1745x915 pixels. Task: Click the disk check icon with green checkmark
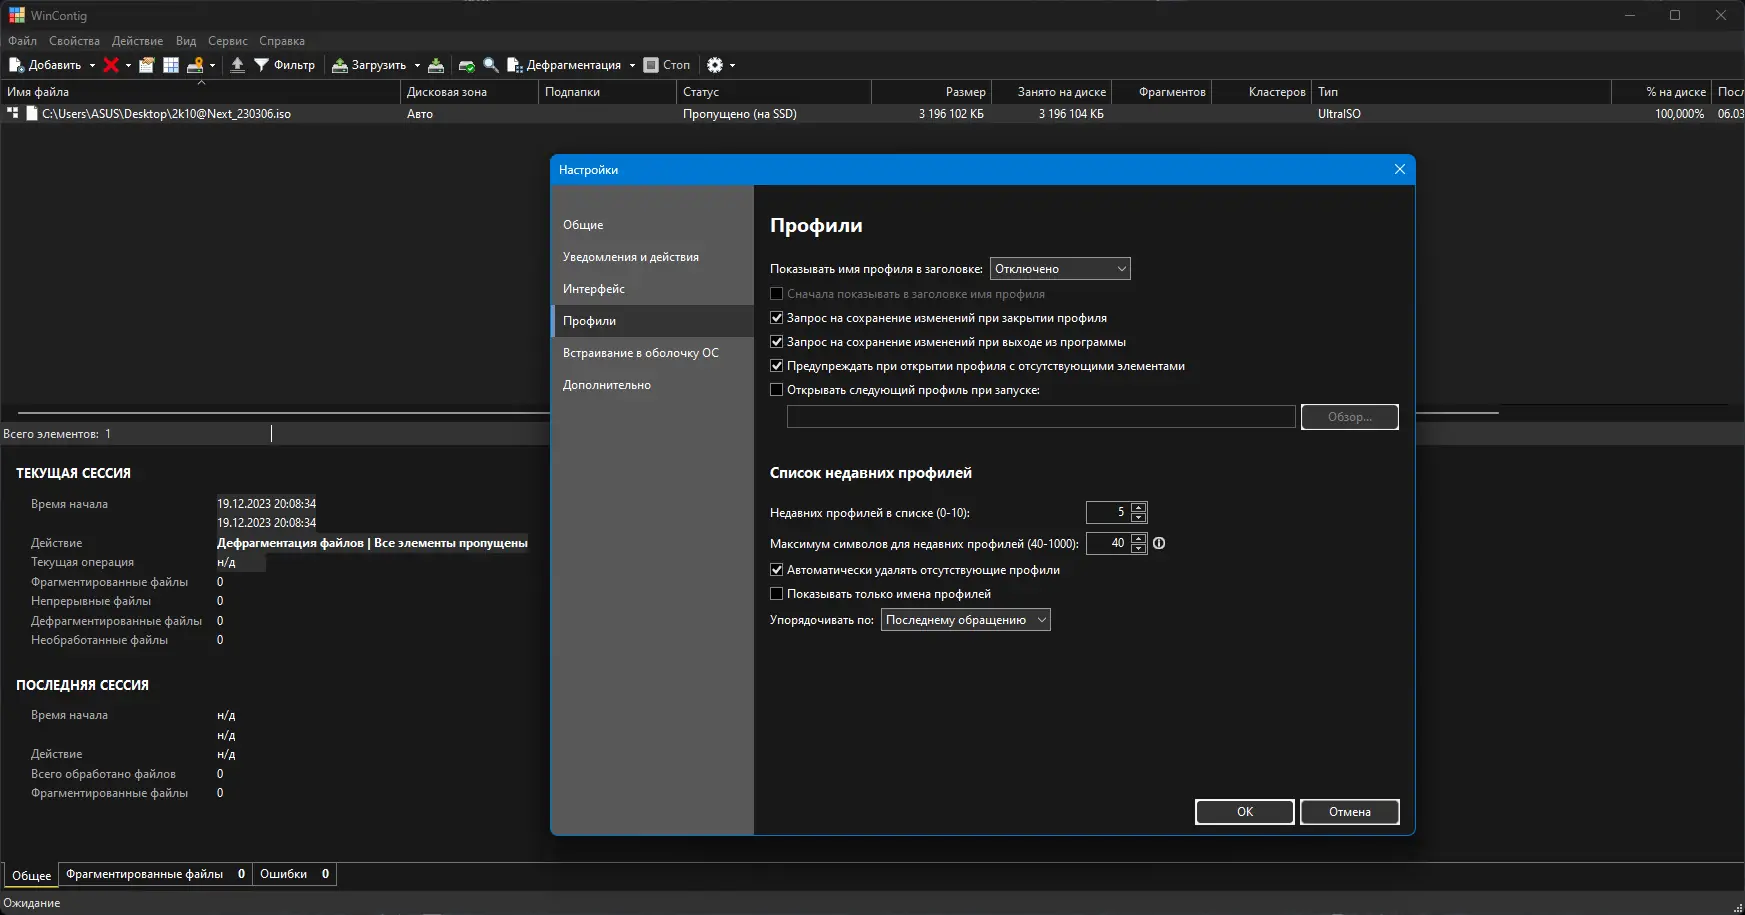point(466,65)
